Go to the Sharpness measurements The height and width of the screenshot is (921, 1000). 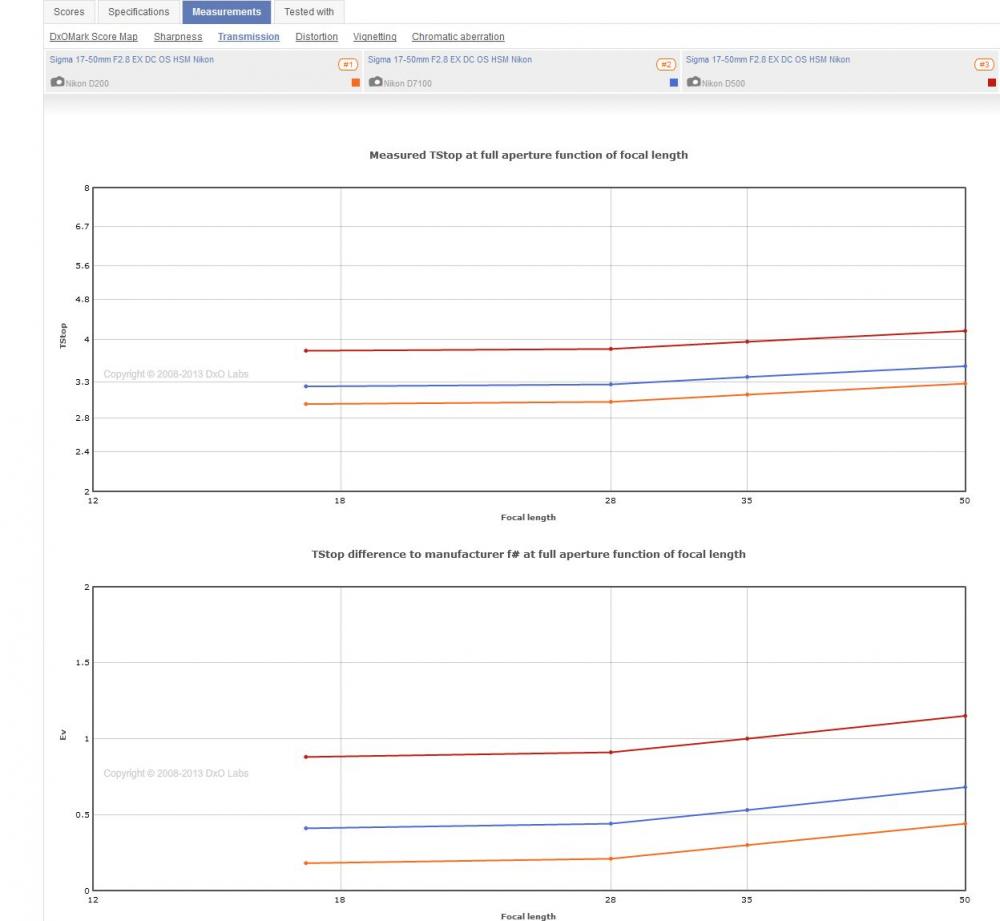point(178,37)
